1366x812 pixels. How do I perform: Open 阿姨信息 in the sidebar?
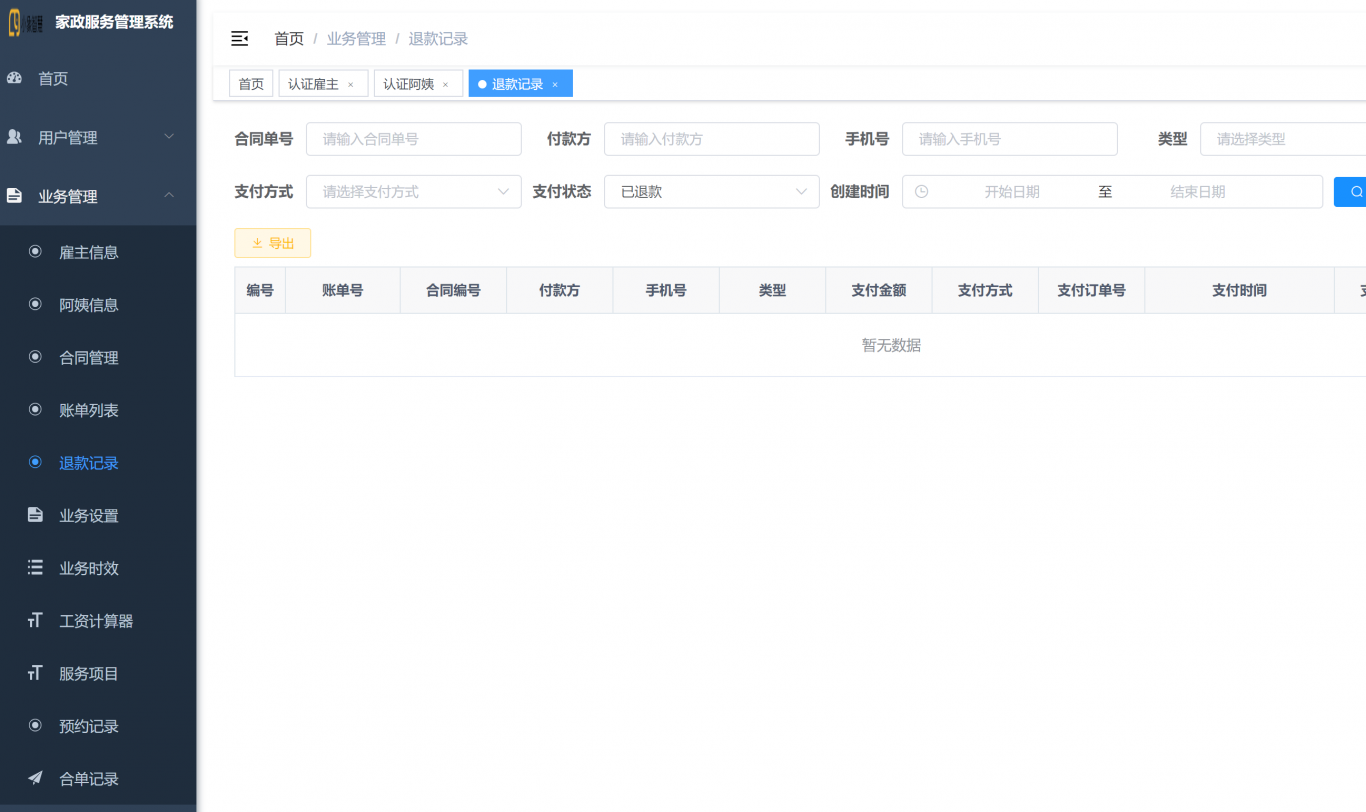[x=98, y=305]
